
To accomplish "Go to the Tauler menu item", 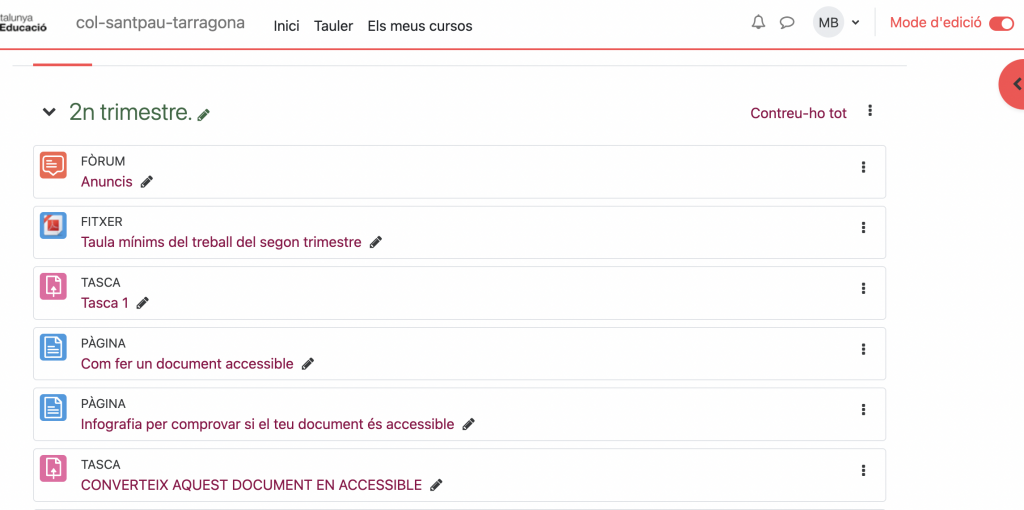I will [333, 26].
